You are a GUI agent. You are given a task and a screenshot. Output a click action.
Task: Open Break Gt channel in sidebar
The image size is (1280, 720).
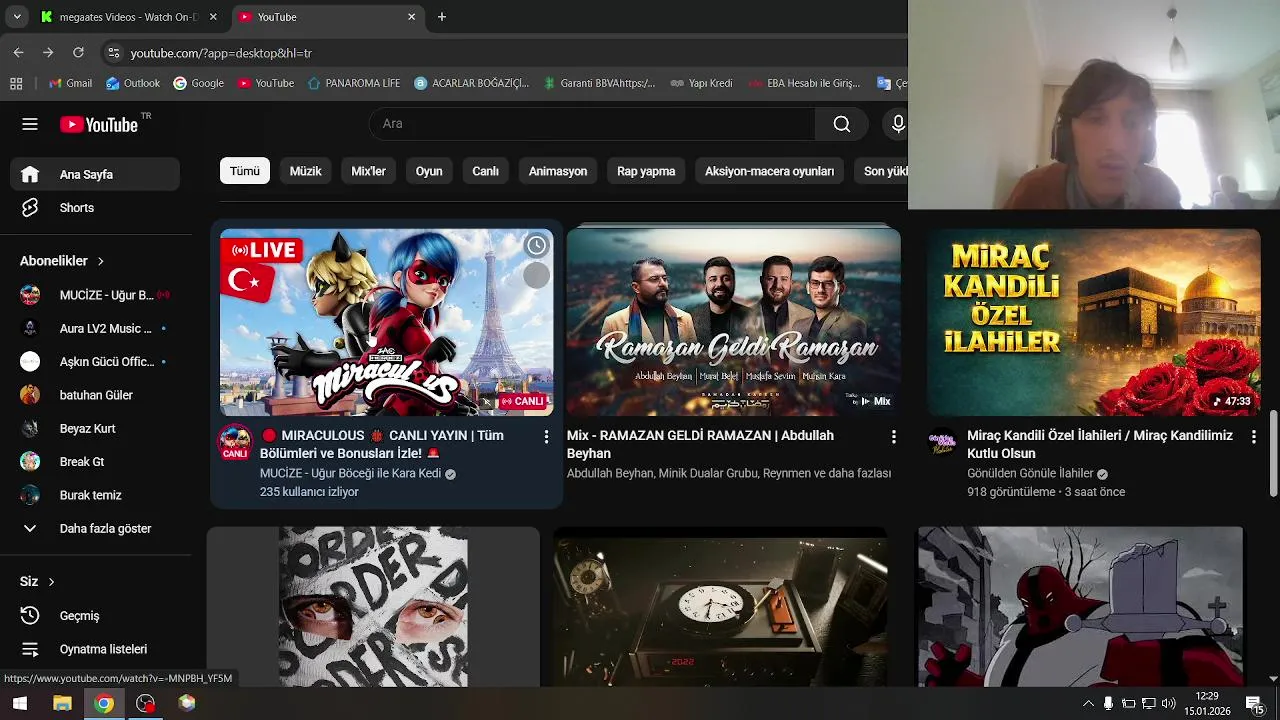click(95, 462)
